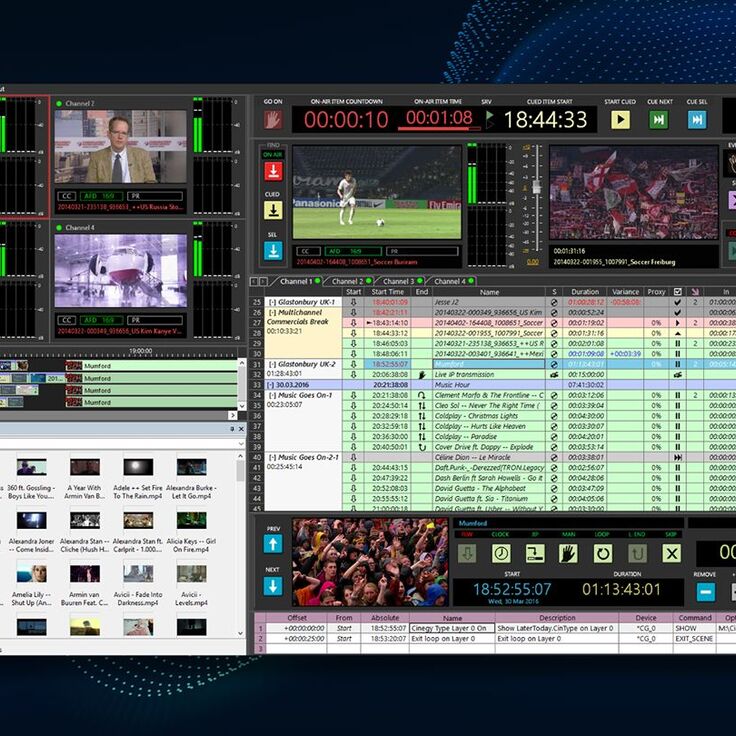Screen dimensions: 736x736
Task: Toggle the checkmark in Jesse J2 row
Action: pos(677,302)
